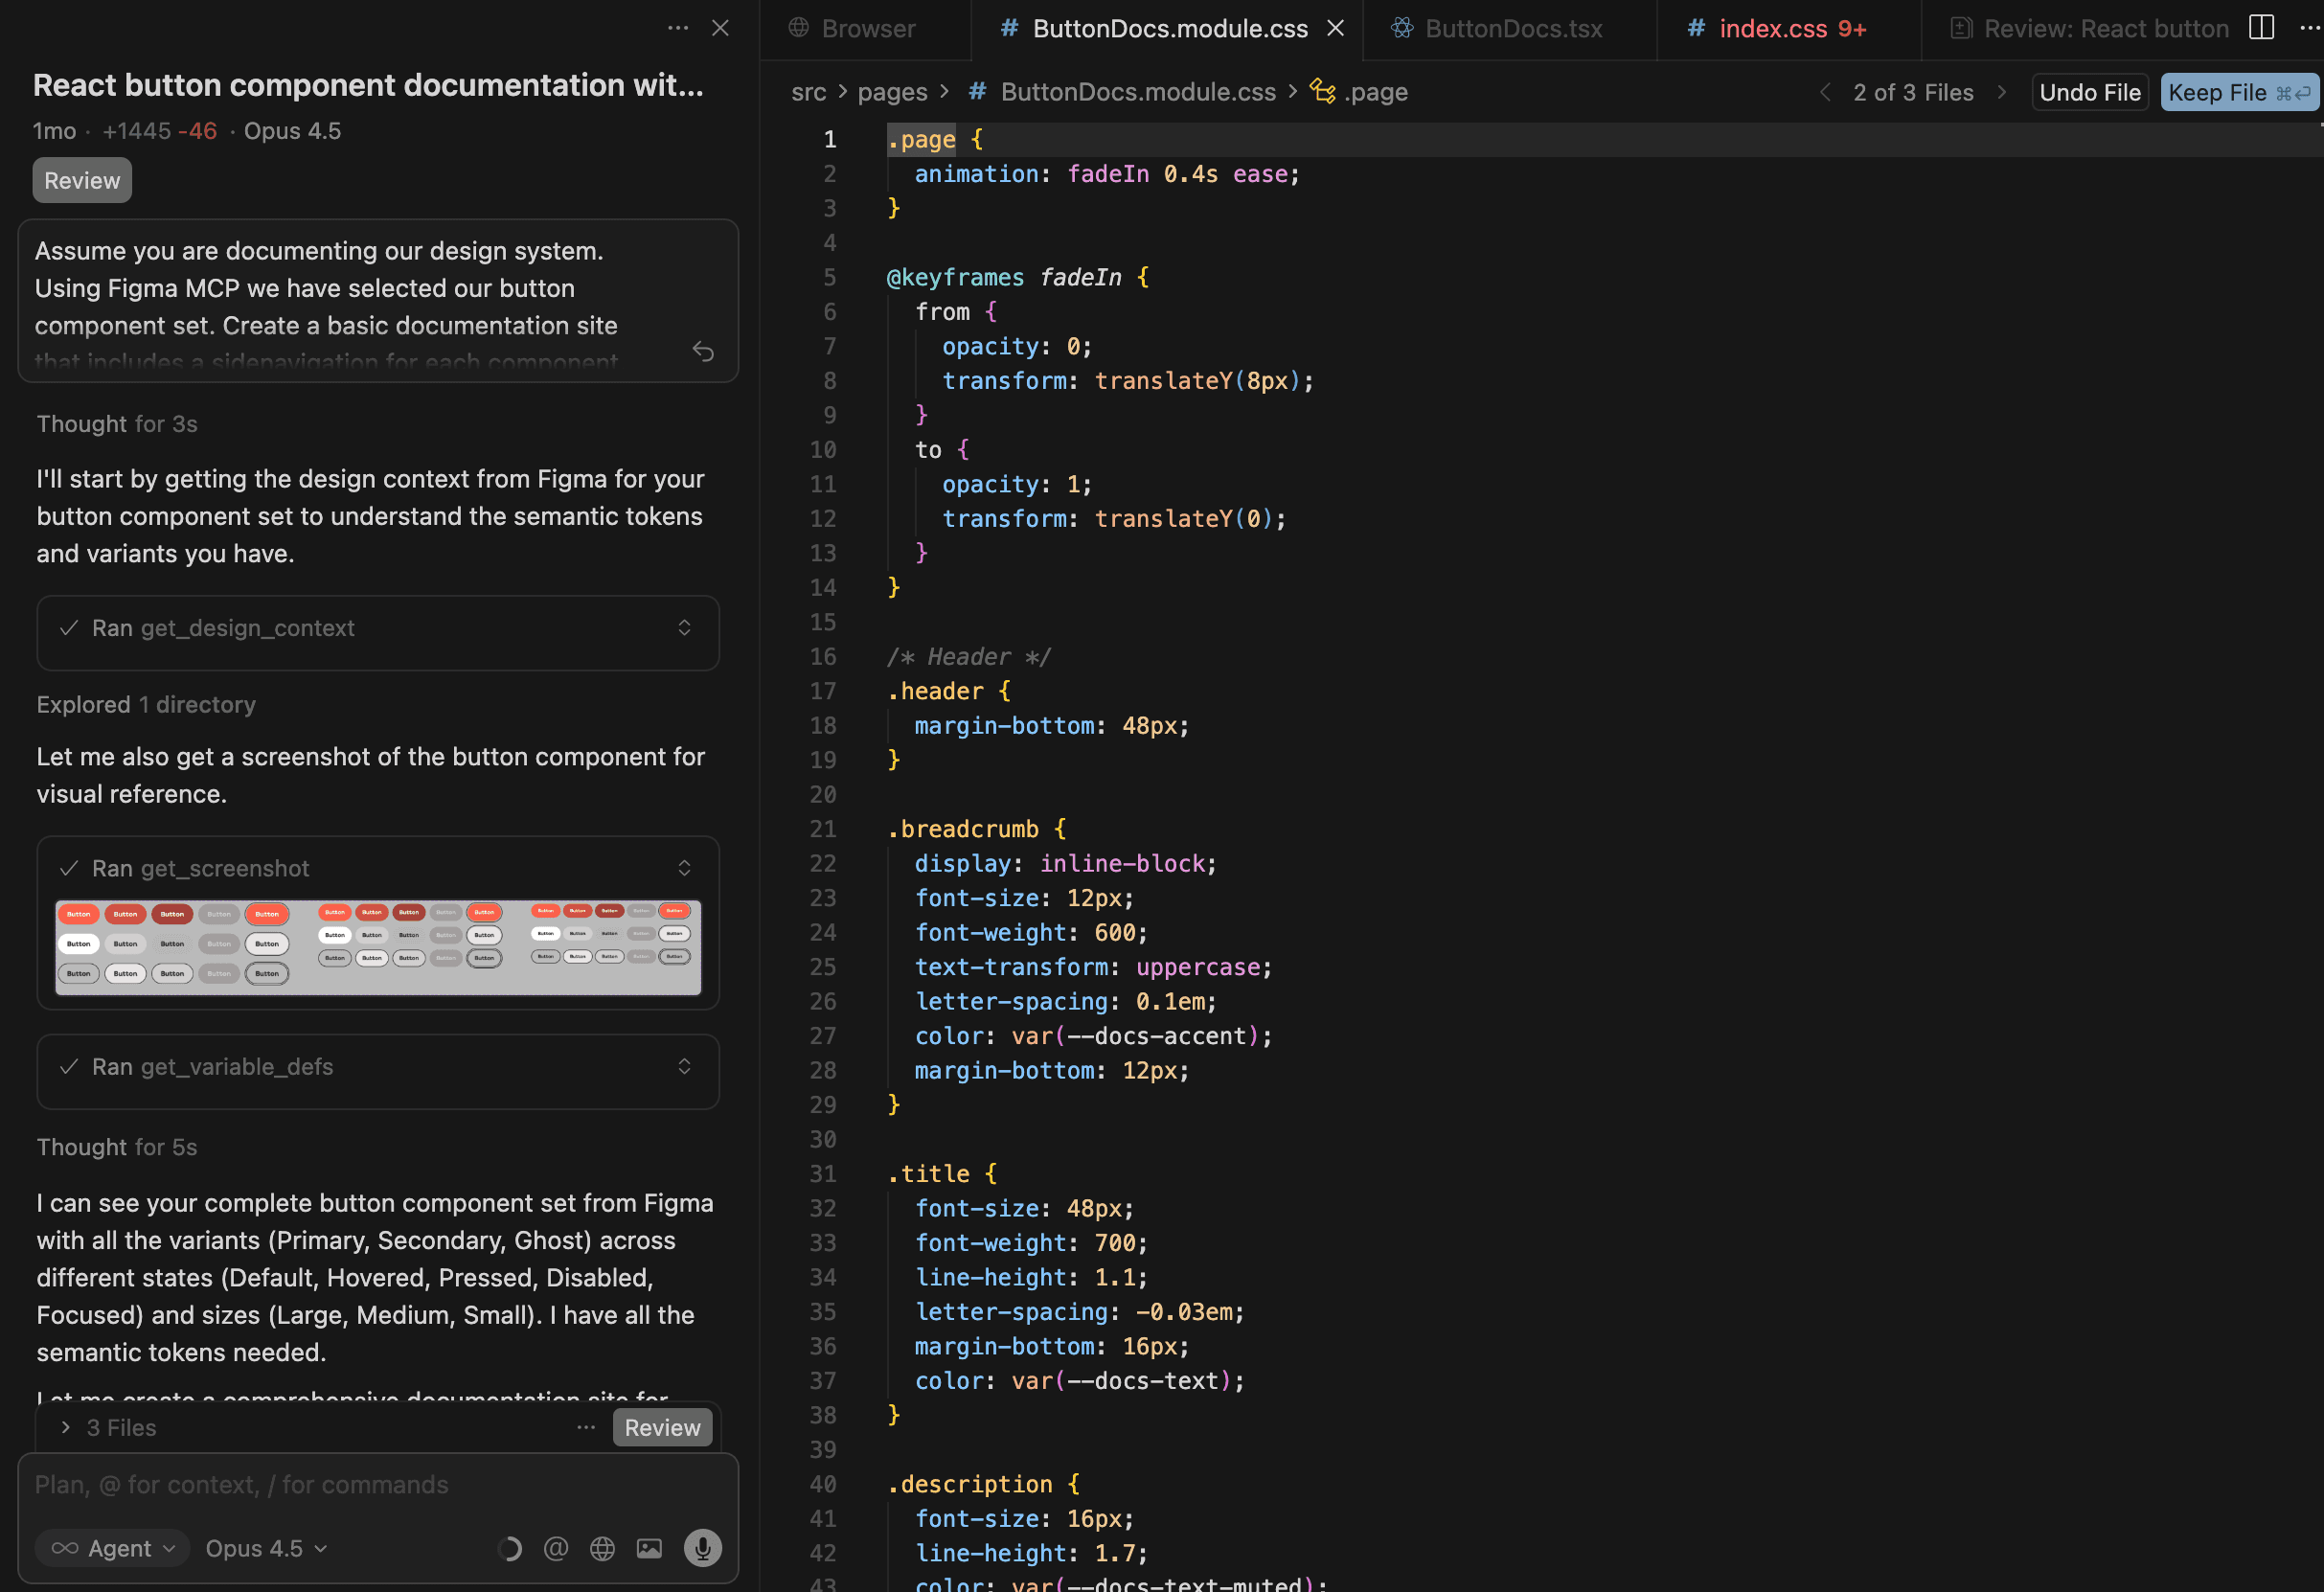This screenshot has height=1592, width=2324.
Task: Click the microphone voice input icon
Action: (x=702, y=1548)
